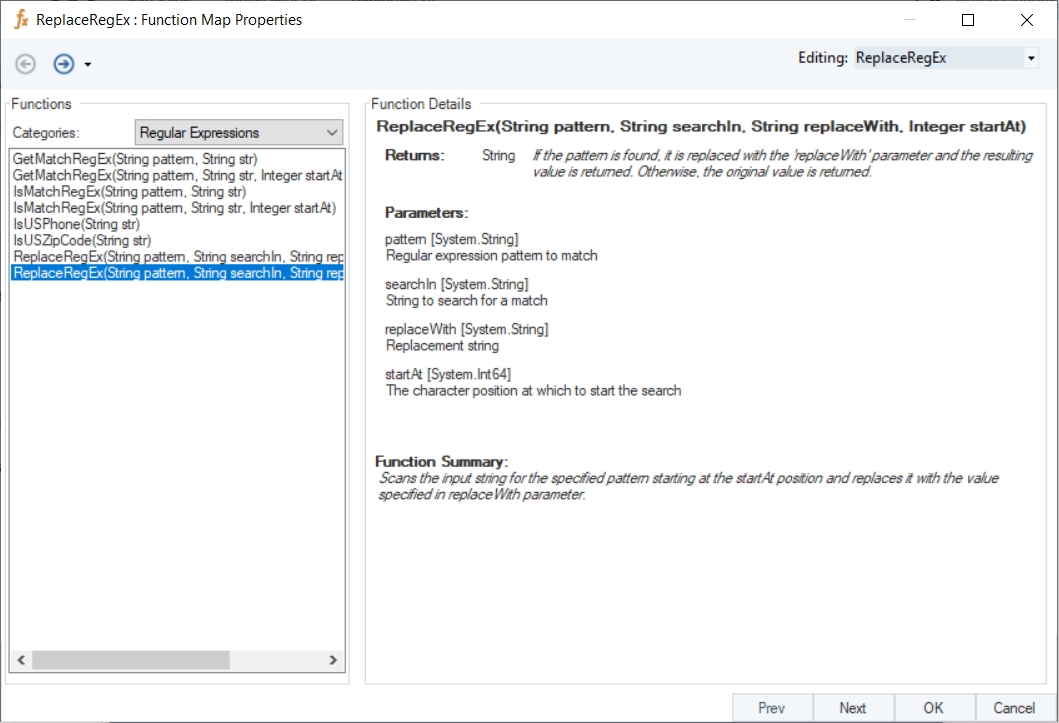This screenshot has height=723, width=1059.
Task: Maximize the Function Map Properties window
Action: click(967, 19)
